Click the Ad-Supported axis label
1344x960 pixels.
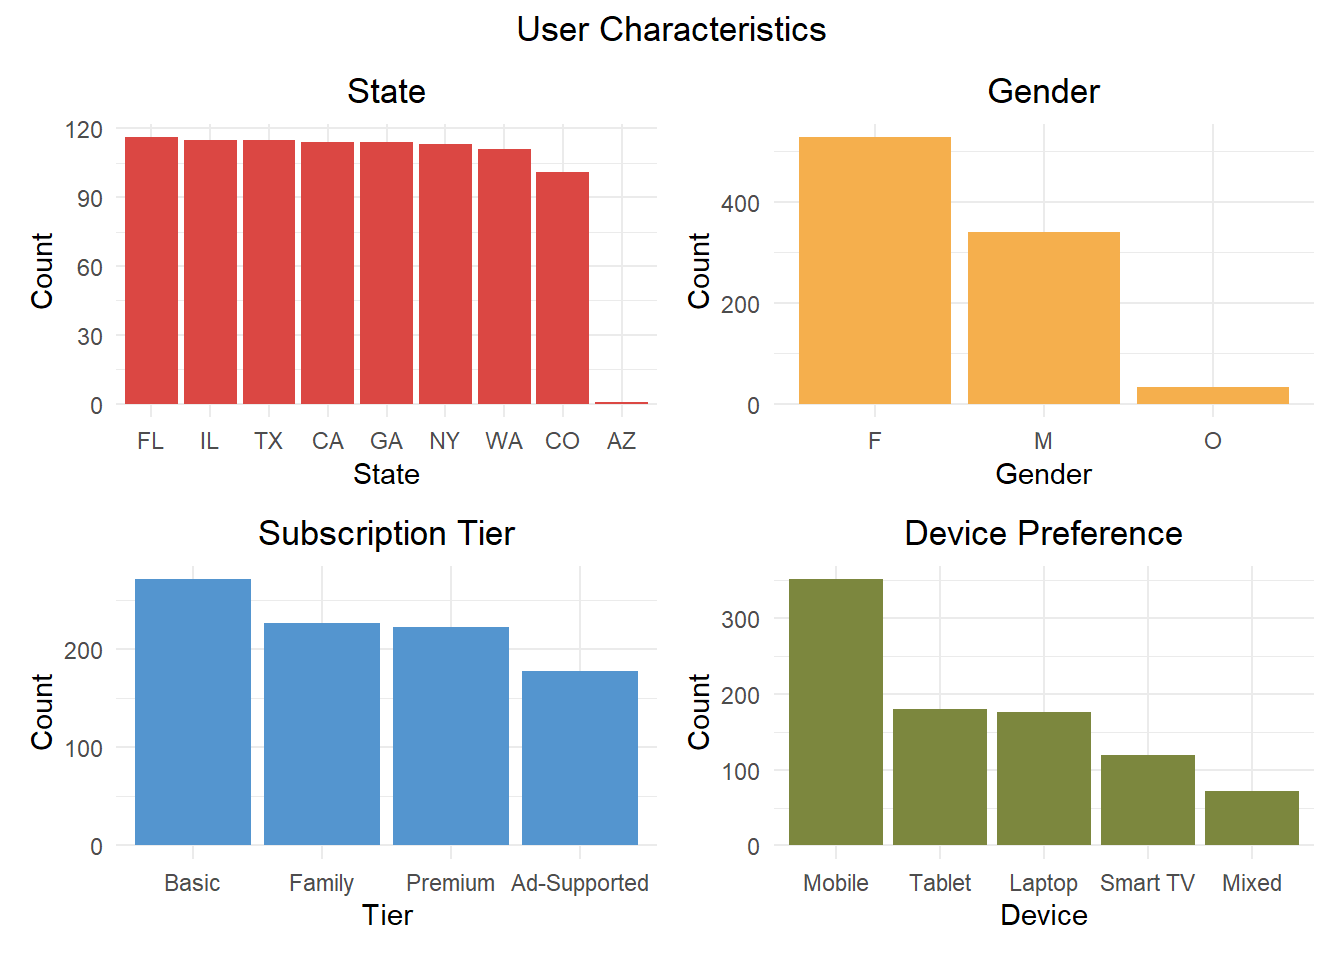580,883
